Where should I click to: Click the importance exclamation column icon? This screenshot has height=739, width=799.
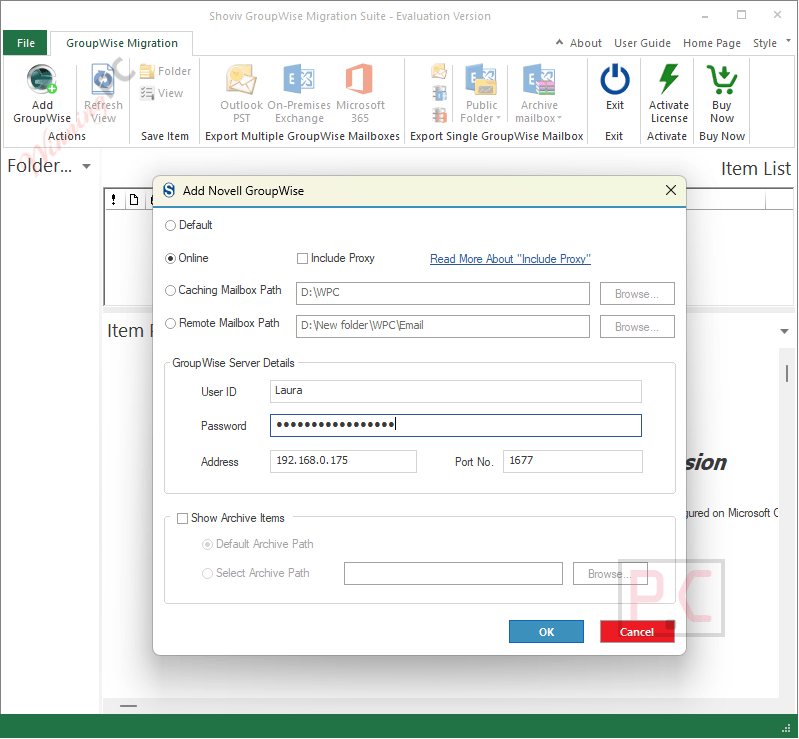pos(114,199)
